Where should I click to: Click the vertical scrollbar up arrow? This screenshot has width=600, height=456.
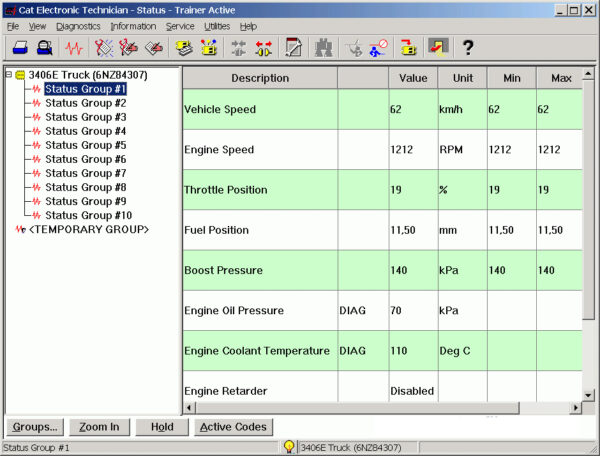[588, 73]
